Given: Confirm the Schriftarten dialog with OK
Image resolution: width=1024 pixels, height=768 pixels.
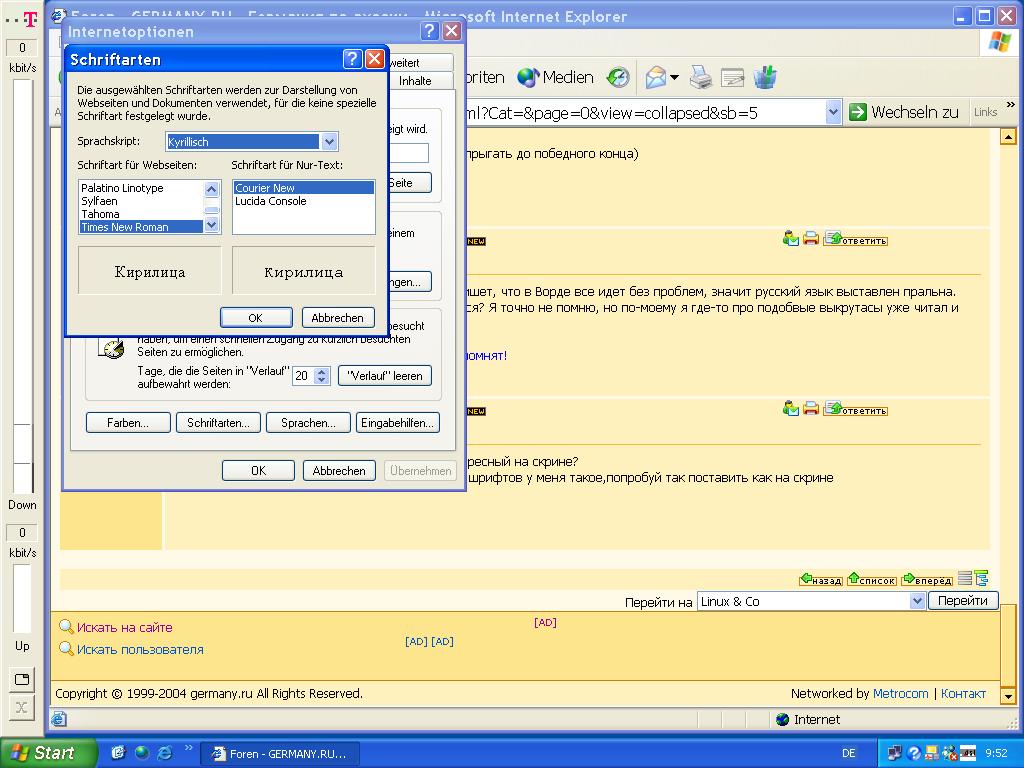Looking at the screenshot, I should (255, 317).
